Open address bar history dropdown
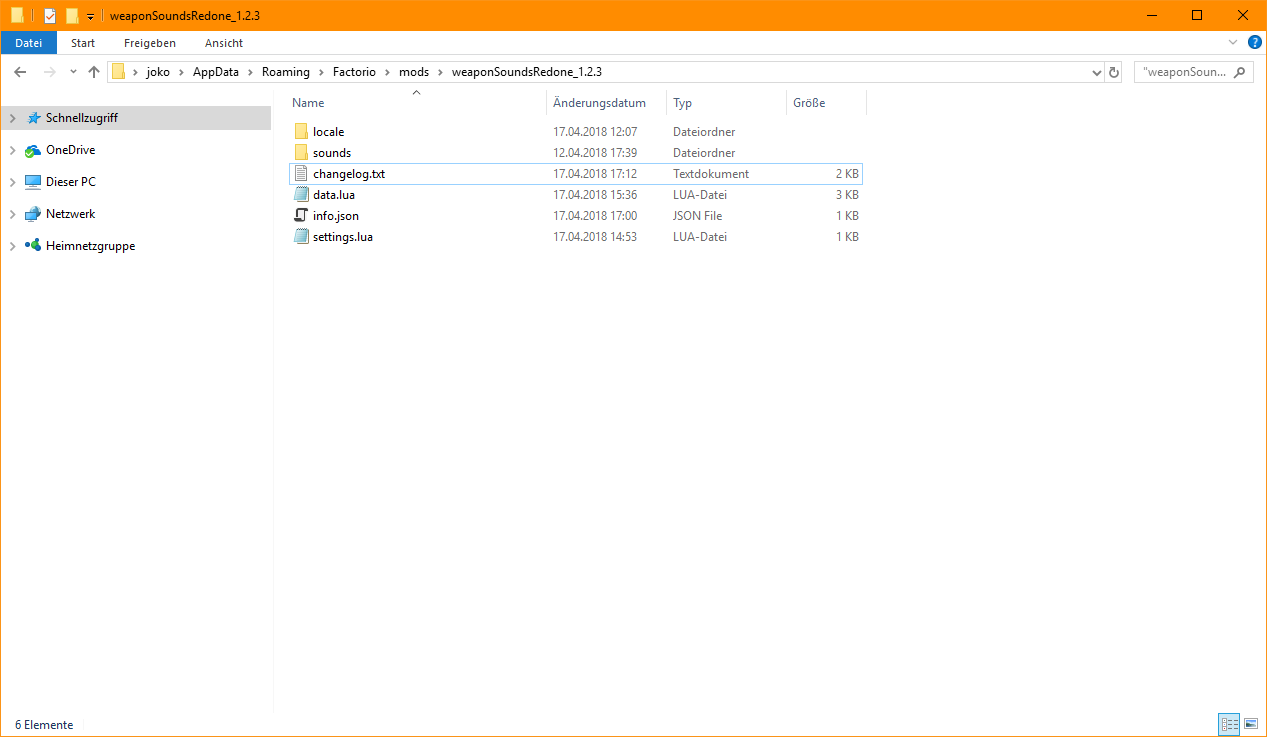Screen dimensions: 1267x737 coord(1096,72)
